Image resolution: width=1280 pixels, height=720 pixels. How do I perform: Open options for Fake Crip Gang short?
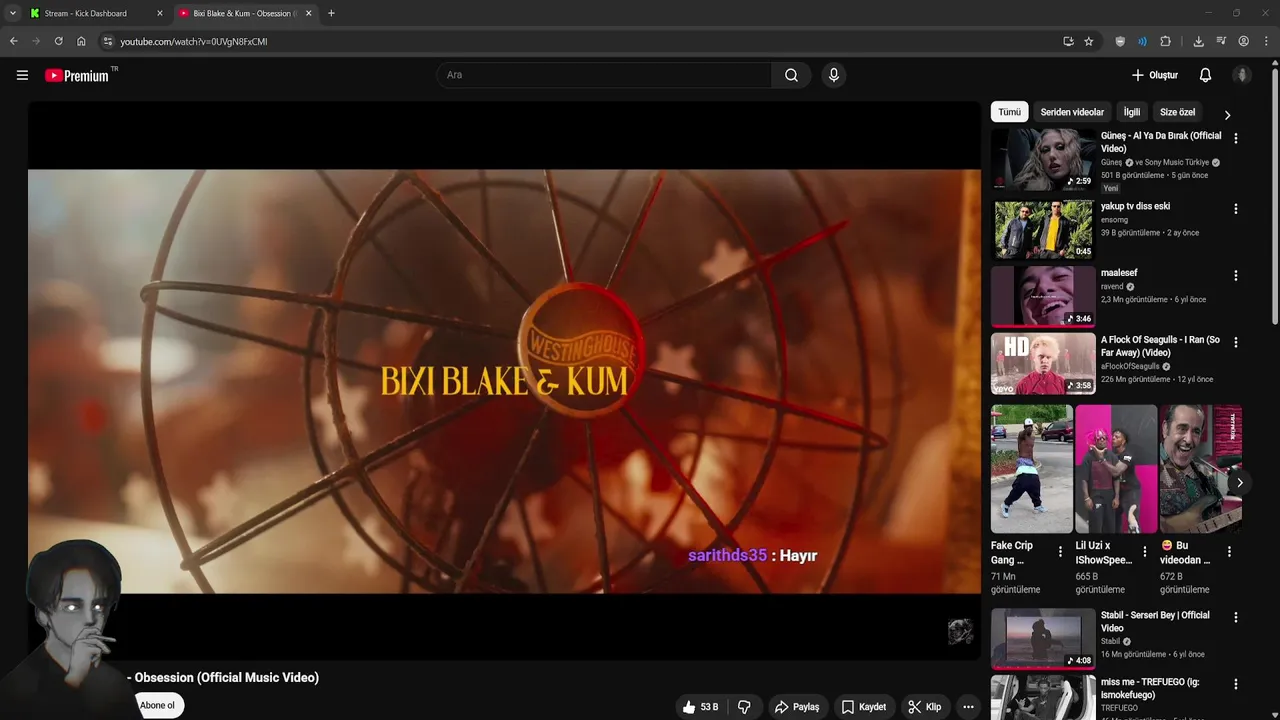[x=1060, y=551]
